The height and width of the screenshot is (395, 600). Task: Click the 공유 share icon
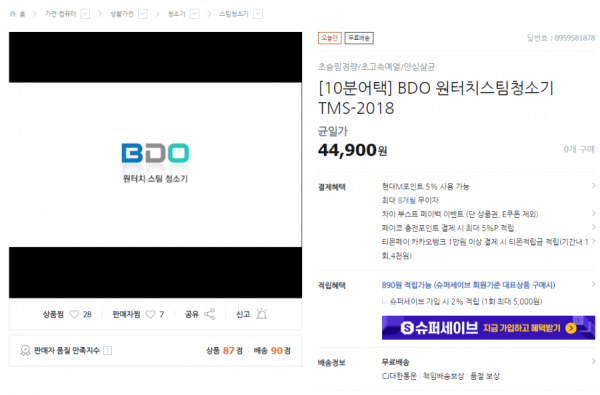click(209, 314)
